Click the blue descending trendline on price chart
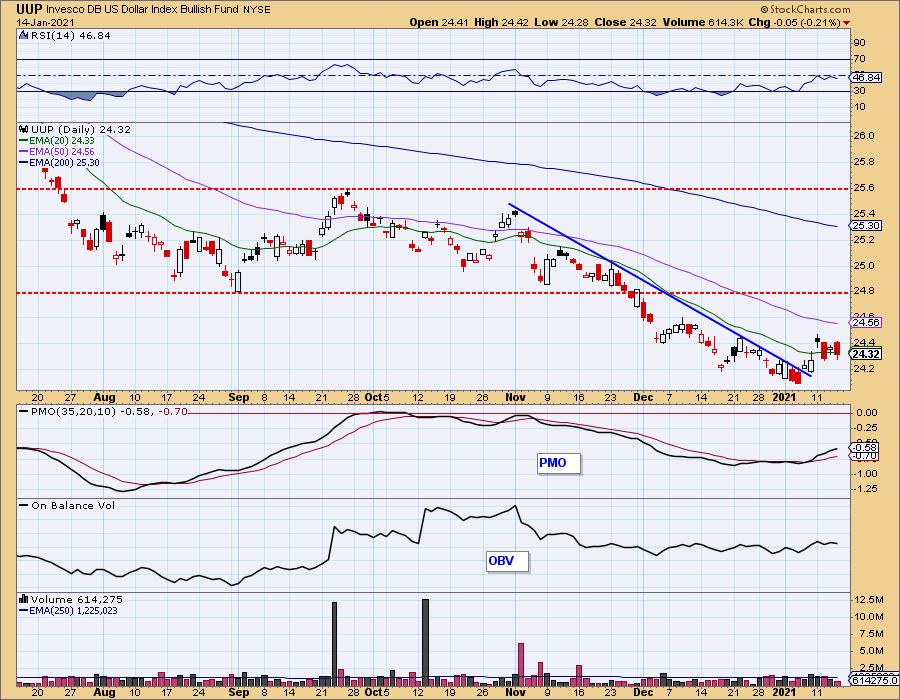This screenshot has width=900, height=700. pos(660,290)
